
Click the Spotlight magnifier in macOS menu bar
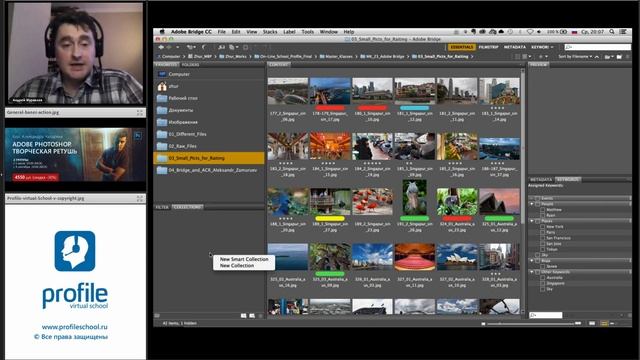tap(612, 31)
